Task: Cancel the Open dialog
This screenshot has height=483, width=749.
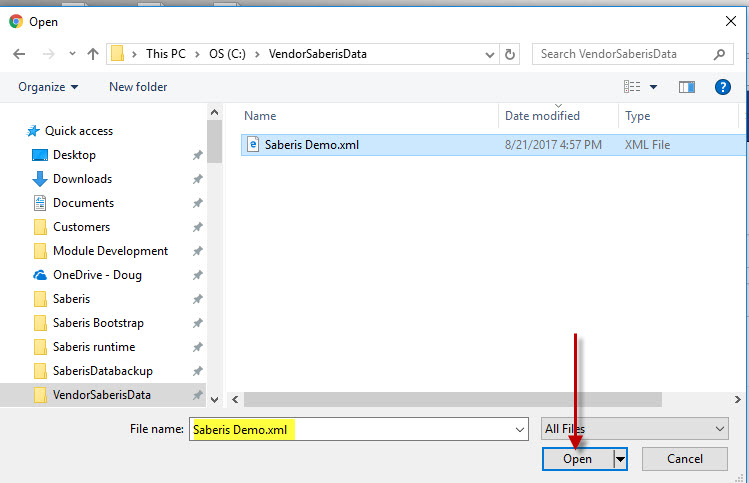Action: 685,459
